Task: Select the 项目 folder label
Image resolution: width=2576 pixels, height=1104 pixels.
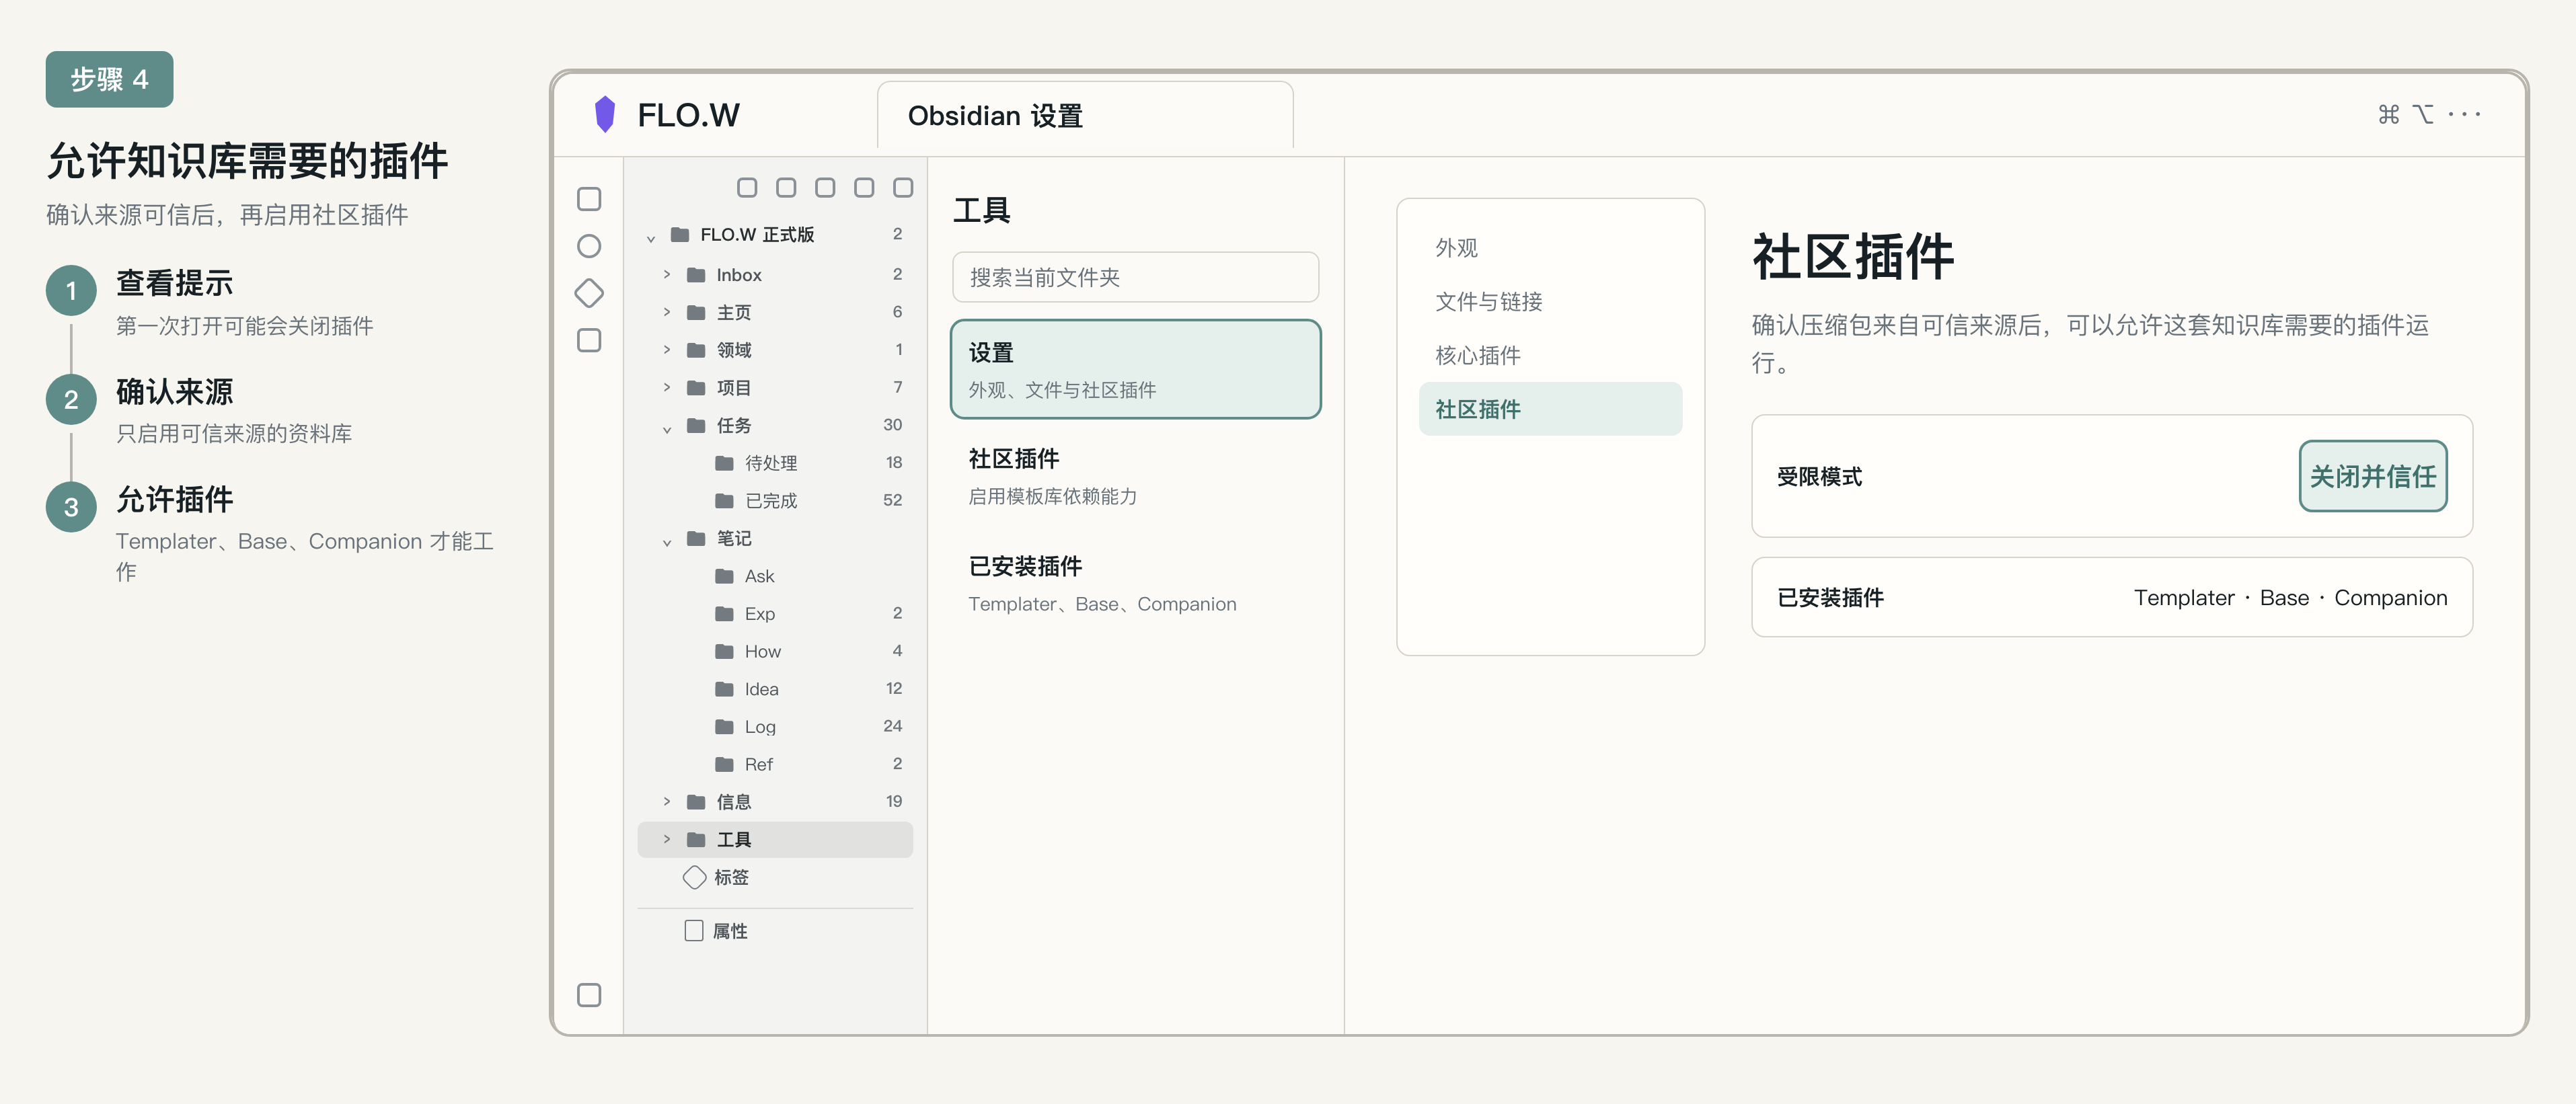Action: (733, 387)
